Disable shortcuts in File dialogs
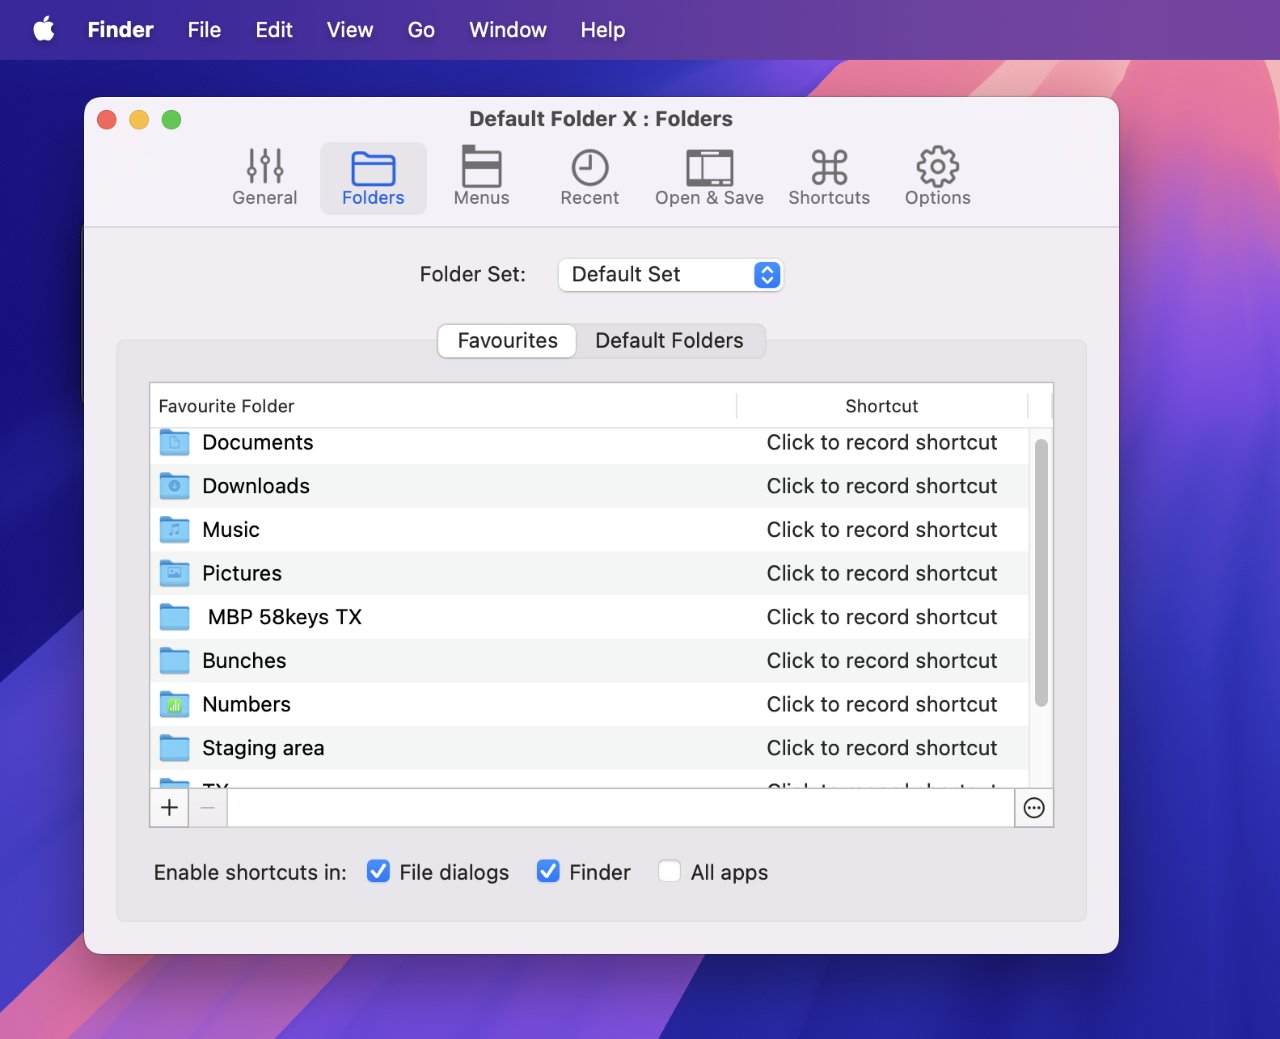The height and width of the screenshot is (1039, 1280). pos(378,872)
